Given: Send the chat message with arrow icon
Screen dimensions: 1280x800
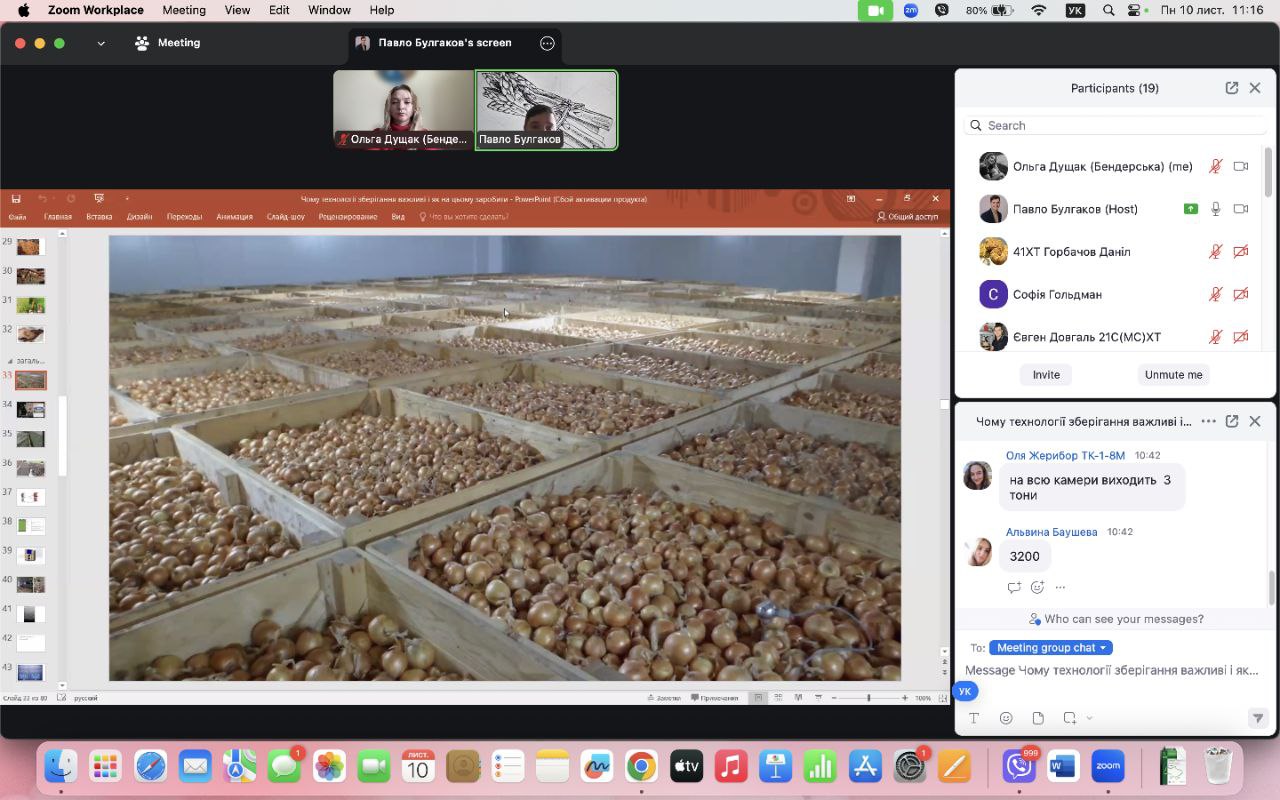Looking at the screenshot, I should point(1258,718).
